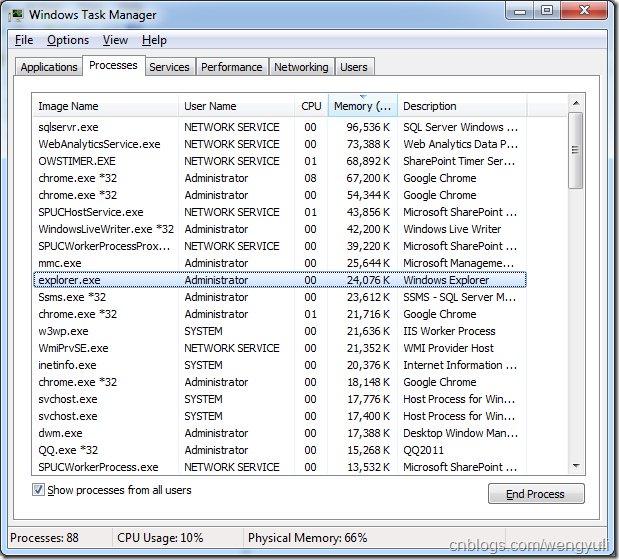Select the WebAnalyticsService.exe process

pos(279,144)
